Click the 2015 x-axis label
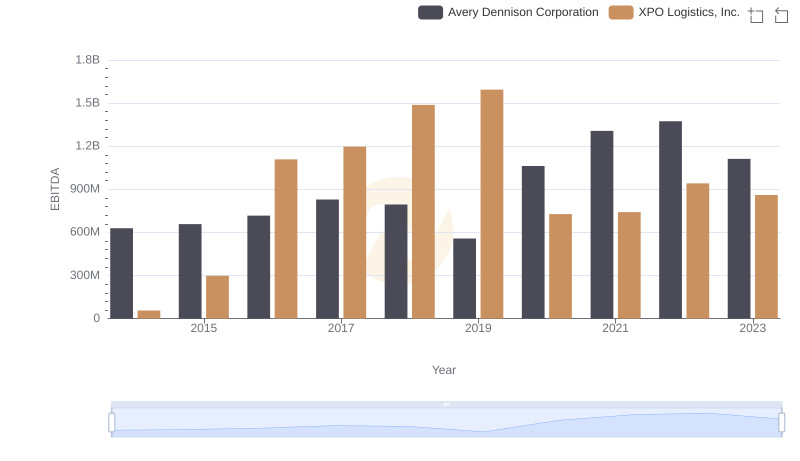This screenshot has height=461, width=800. (204, 328)
